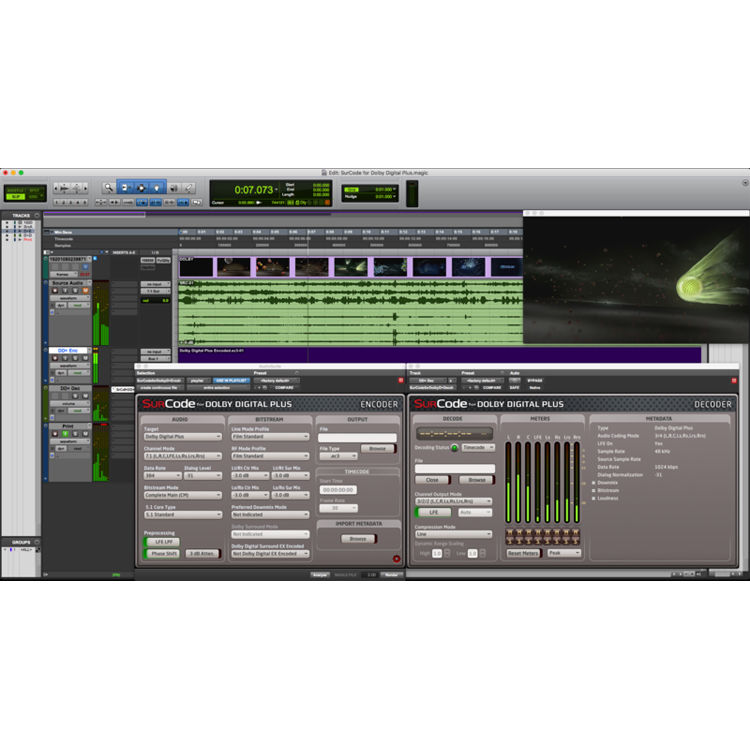Click the decoder Bypass button
The height and width of the screenshot is (750, 750).
click(x=535, y=381)
